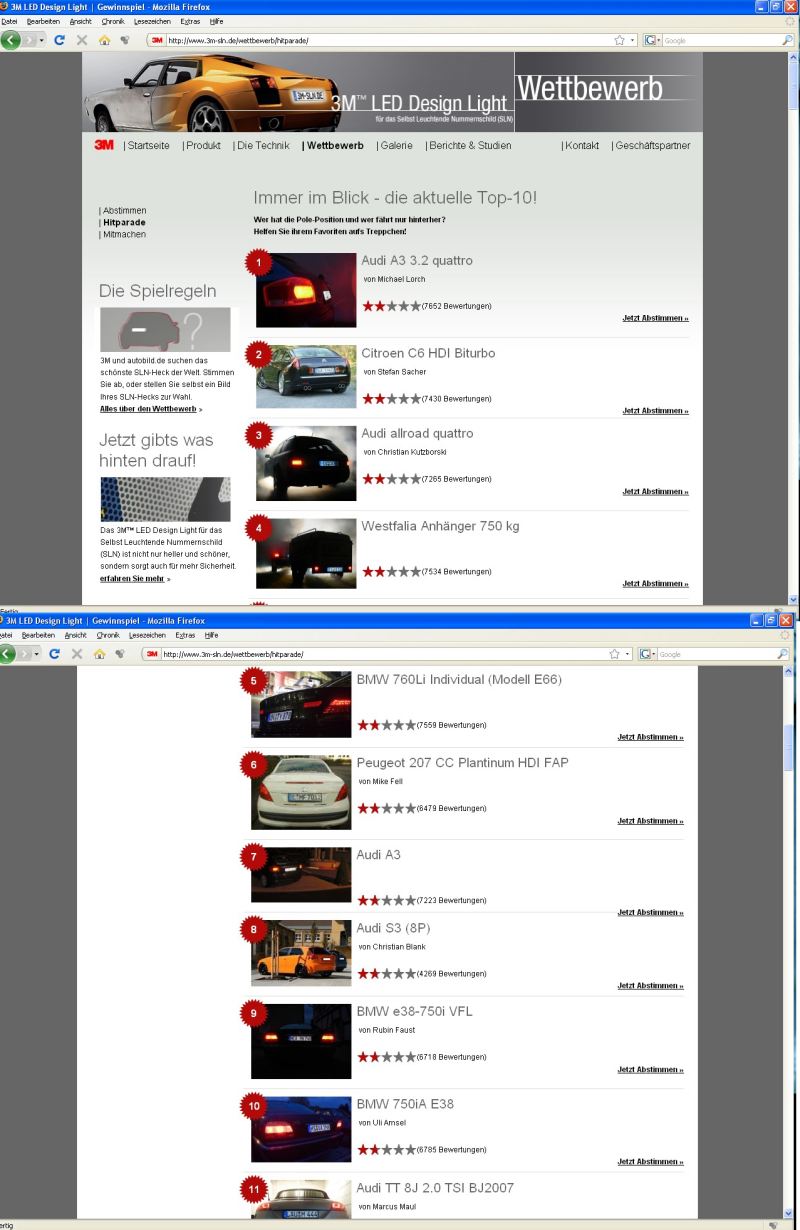Image resolution: width=800 pixels, height=1230 pixels.
Task: Open the Extras menu in lower Firefox window
Action: pos(187,634)
